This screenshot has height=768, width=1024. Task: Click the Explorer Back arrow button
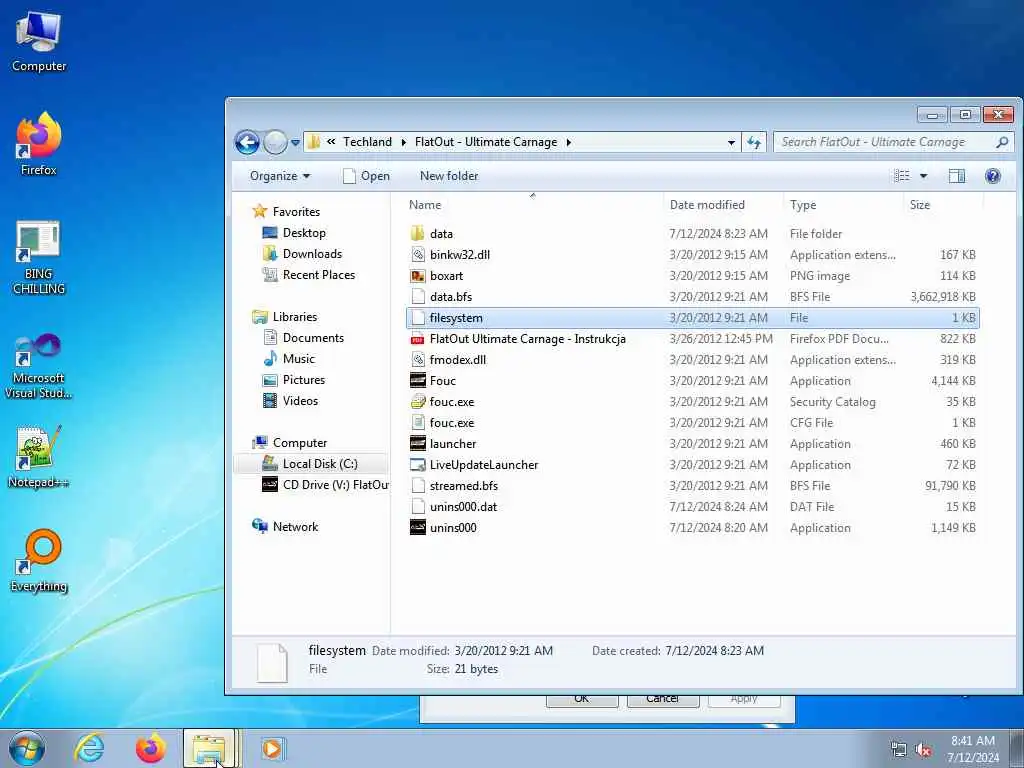pyautogui.click(x=248, y=142)
